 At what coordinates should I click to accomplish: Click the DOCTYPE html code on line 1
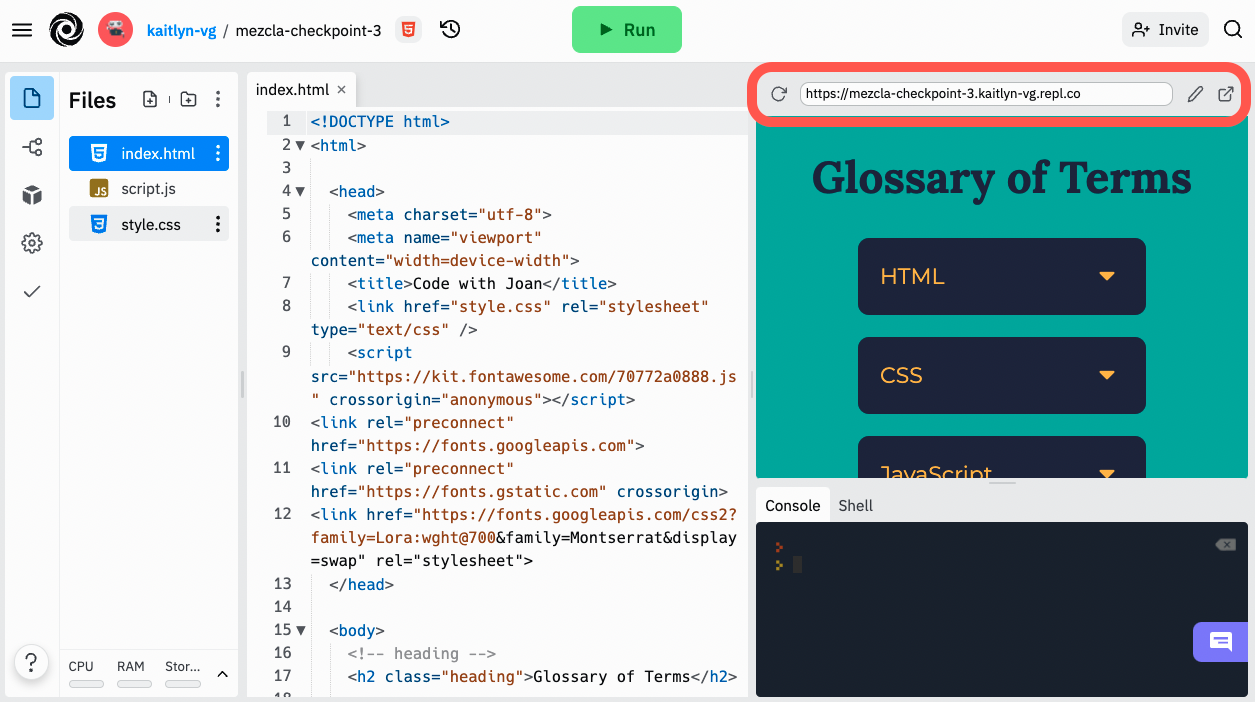[x=380, y=122]
